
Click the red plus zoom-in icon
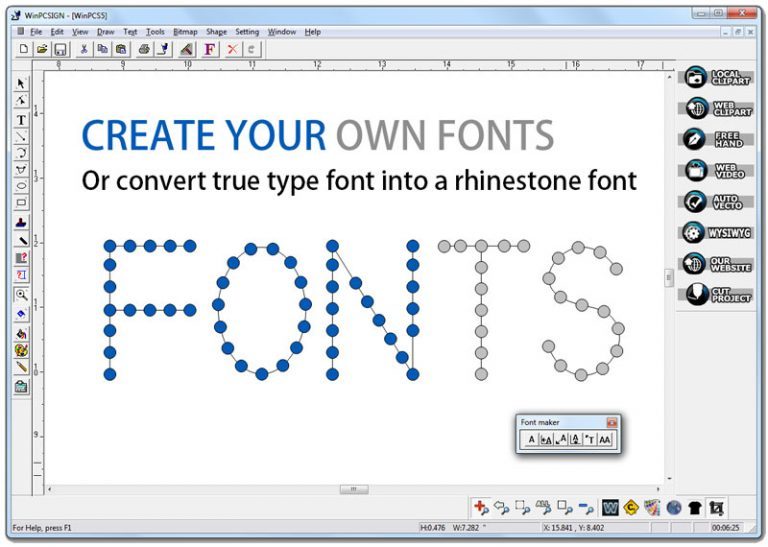pos(481,508)
